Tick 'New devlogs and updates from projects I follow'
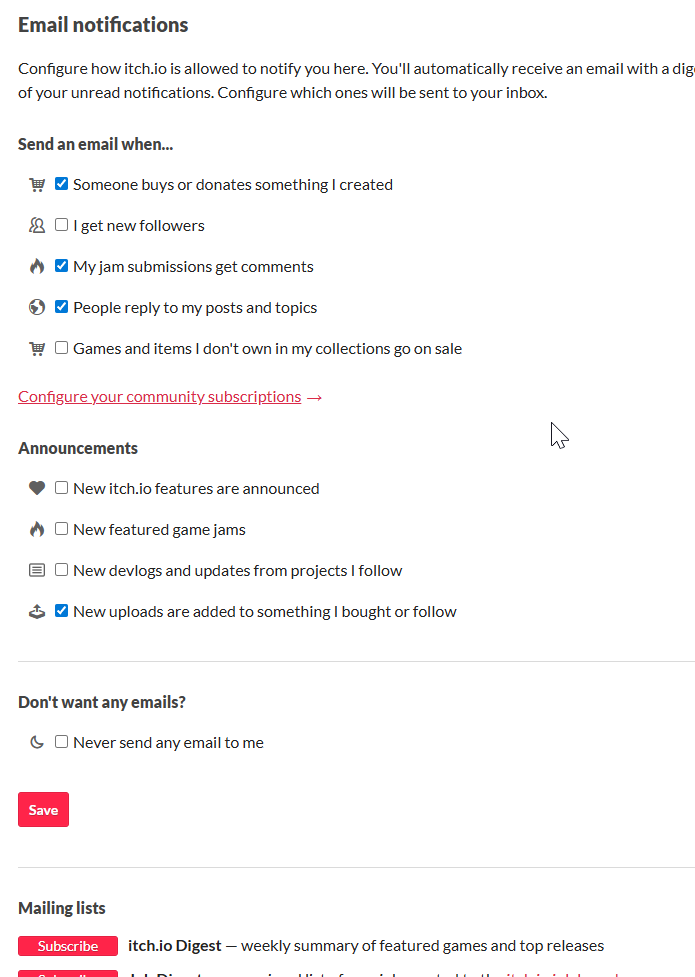Screen dimensions: 695x977 click(61, 570)
